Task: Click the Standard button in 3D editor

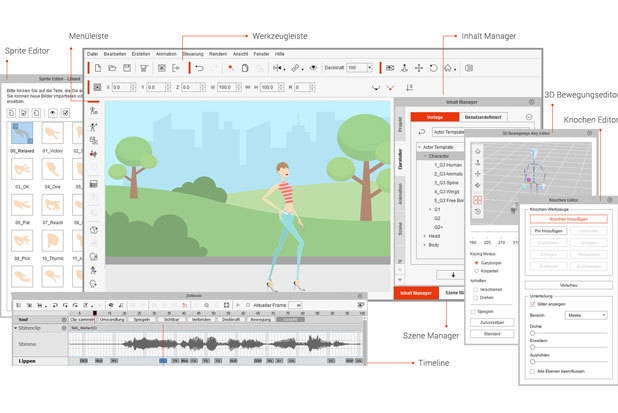Action: 492,334
